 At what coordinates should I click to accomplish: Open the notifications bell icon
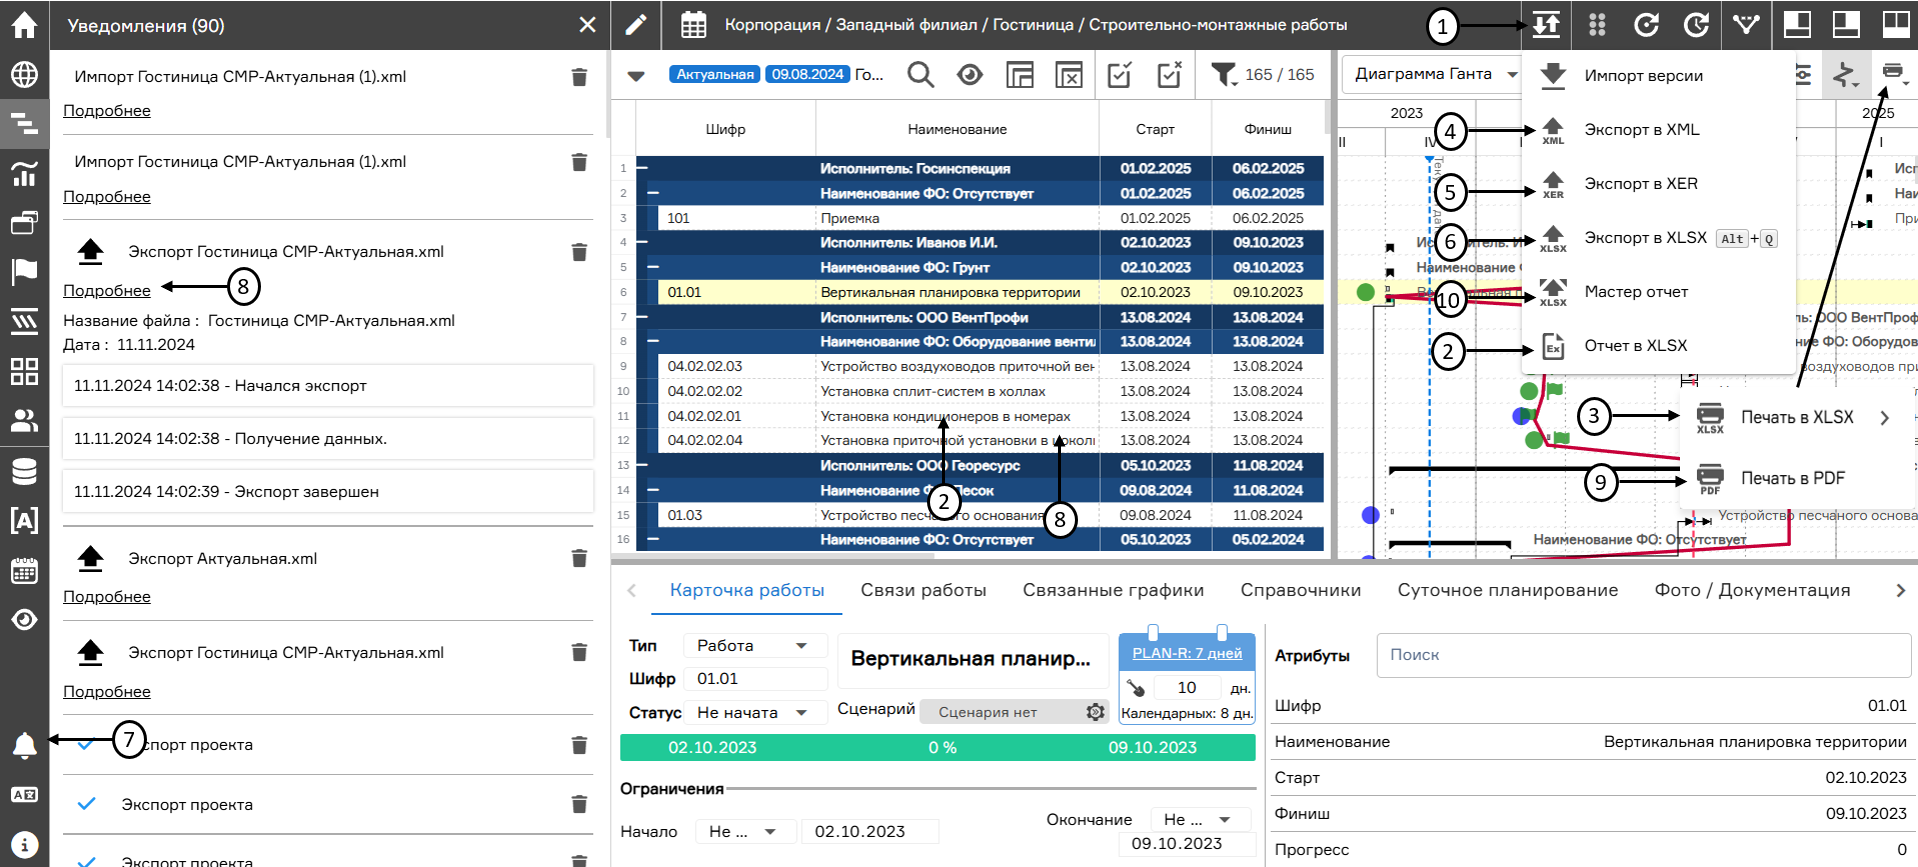click(24, 745)
